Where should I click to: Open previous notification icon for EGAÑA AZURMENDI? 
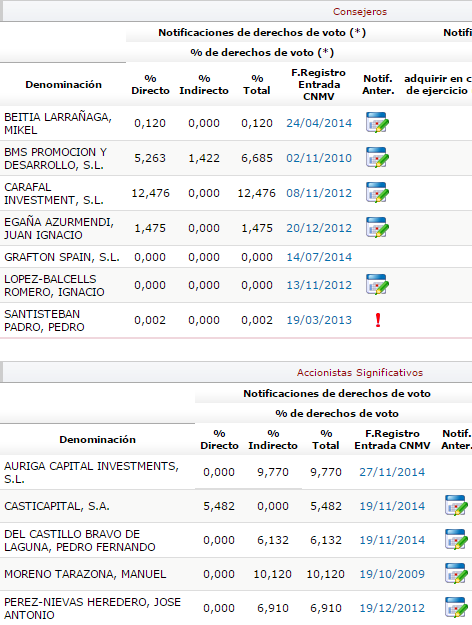377,228
